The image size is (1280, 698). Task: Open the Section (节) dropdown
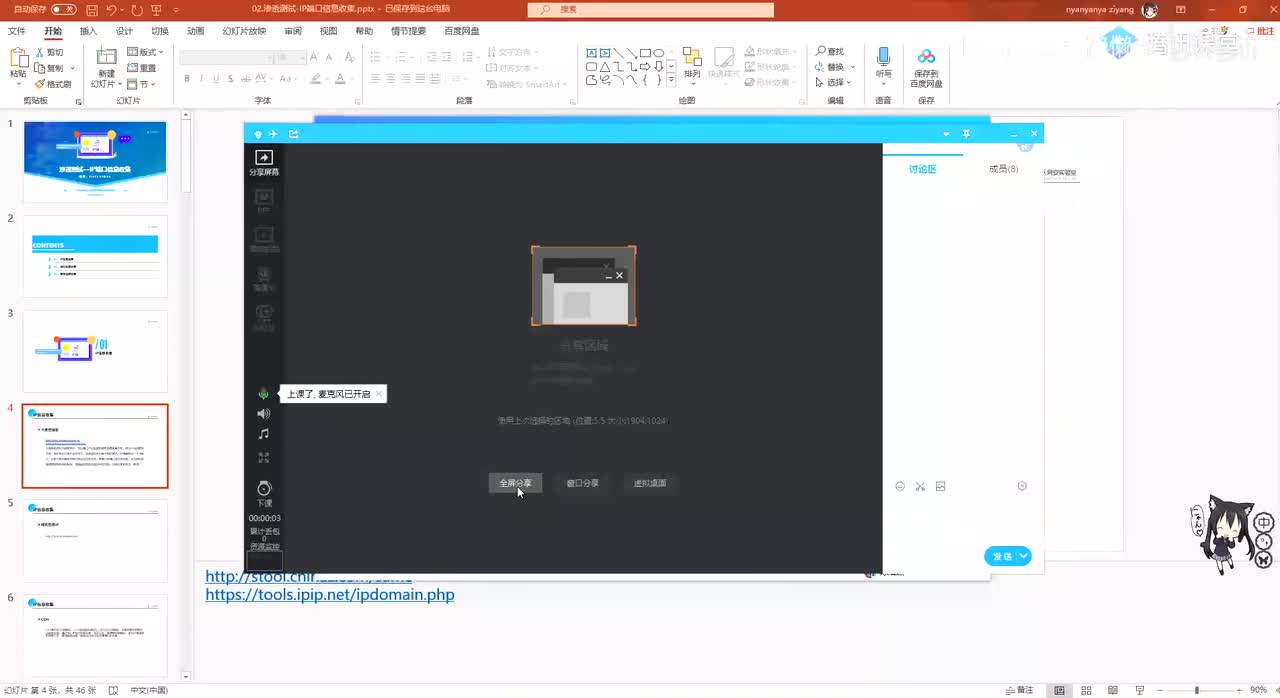pyautogui.click(x=141, y=84)
